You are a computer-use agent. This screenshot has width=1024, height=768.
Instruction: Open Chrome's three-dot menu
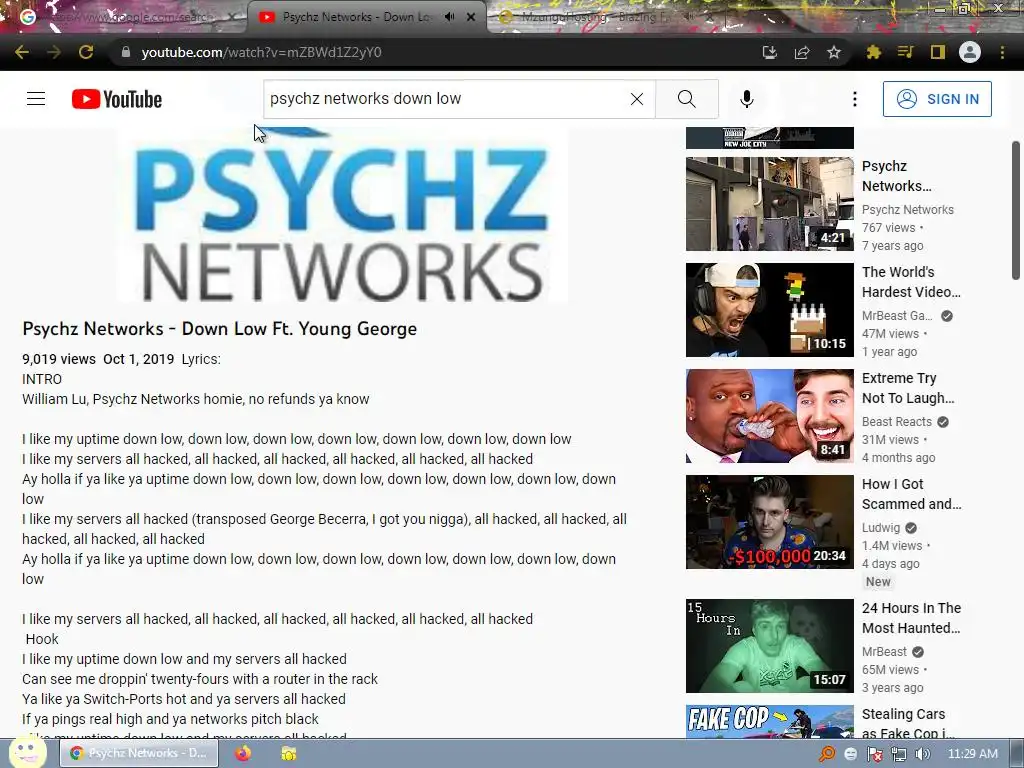coord(1002,52)
